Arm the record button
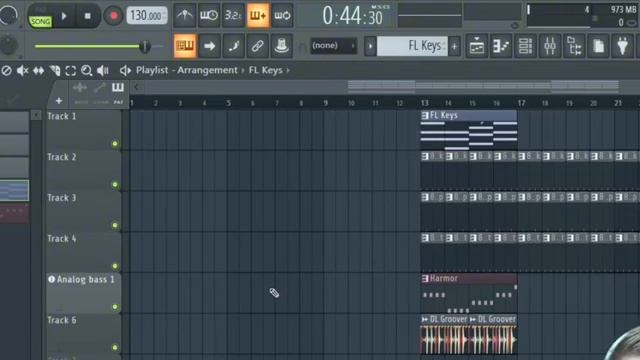640x360 pixels. (x=113, y=16)
